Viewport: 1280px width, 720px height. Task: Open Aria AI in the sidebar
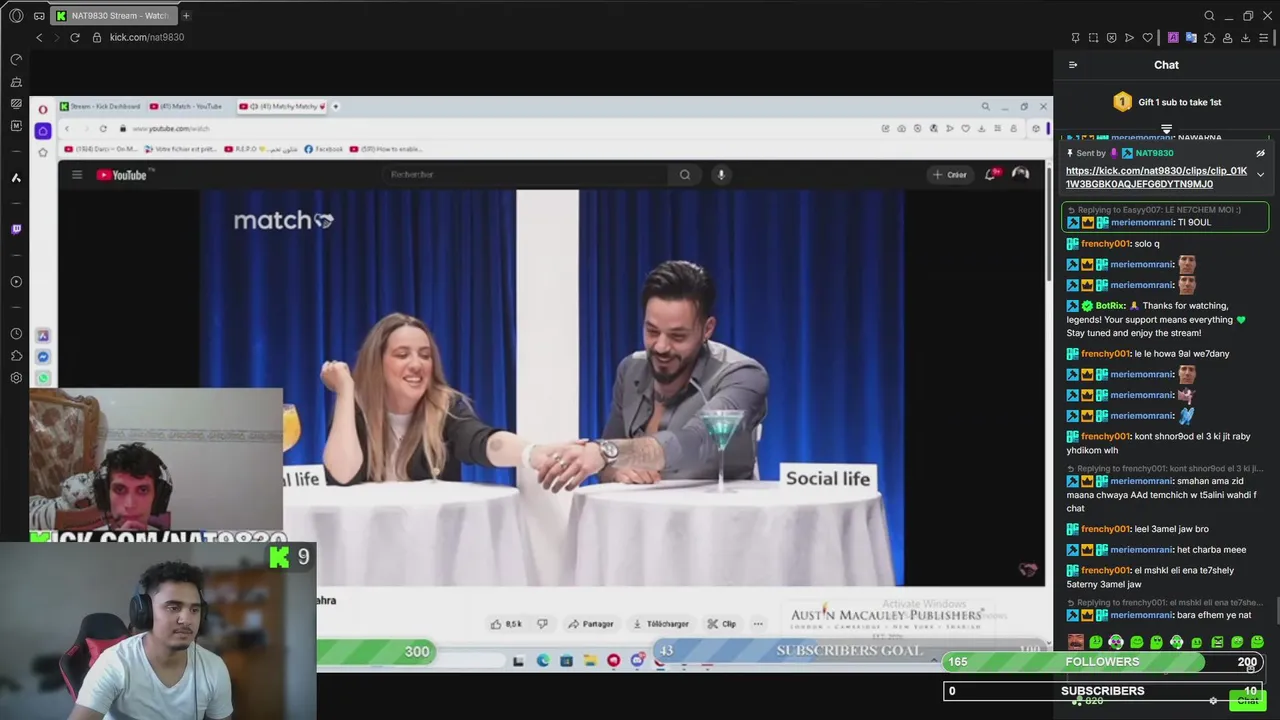(x=16, y=178)
